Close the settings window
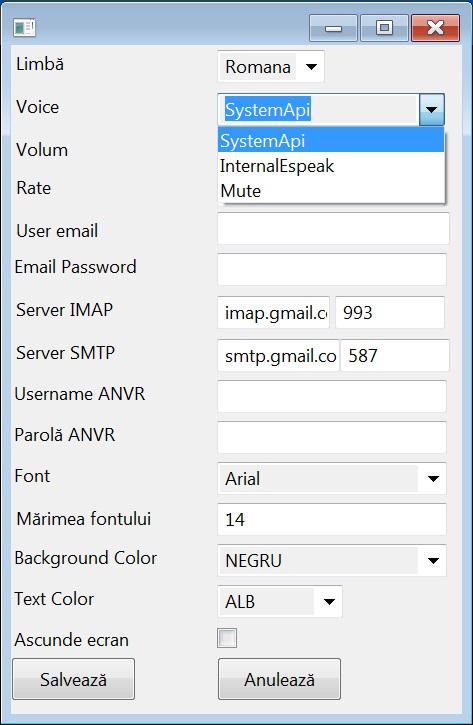 (x=435, y=28)
